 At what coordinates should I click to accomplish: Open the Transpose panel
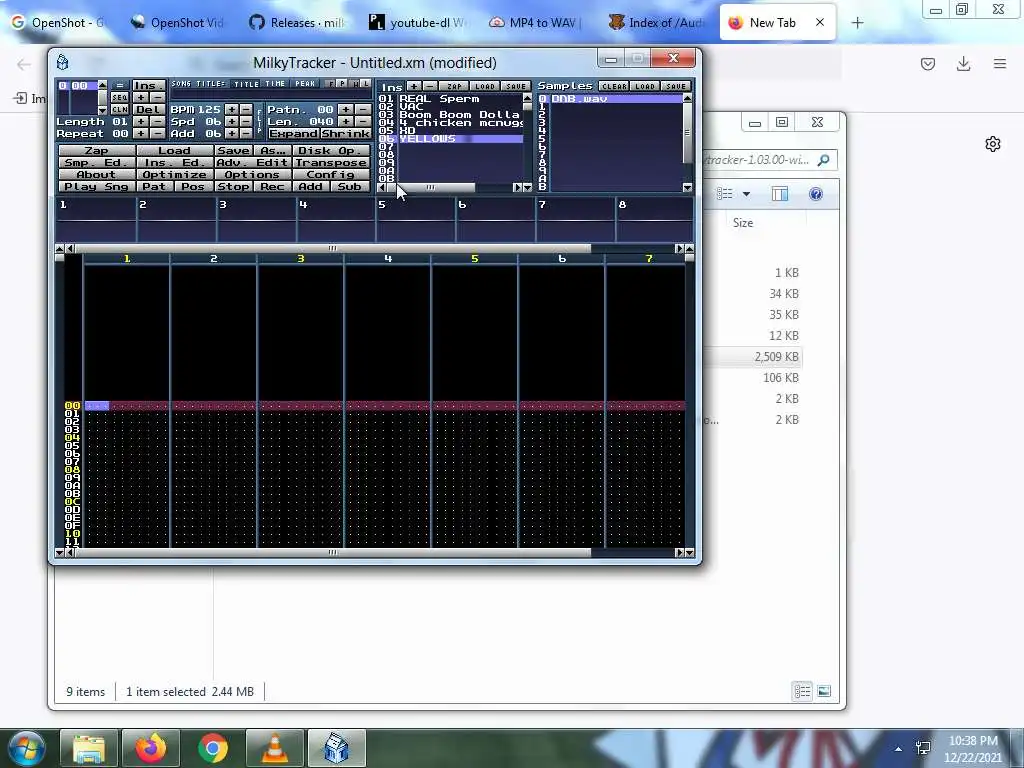332,163
